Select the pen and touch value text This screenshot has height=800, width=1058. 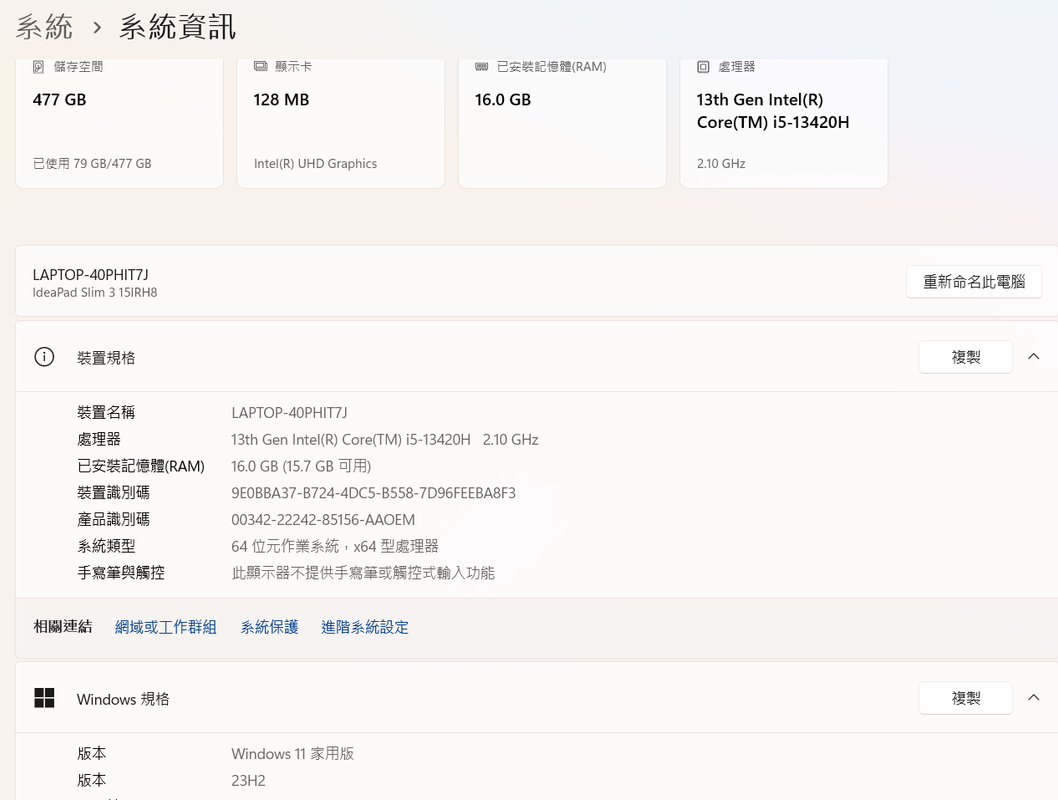pyautogui.click(x=363, y=573)
